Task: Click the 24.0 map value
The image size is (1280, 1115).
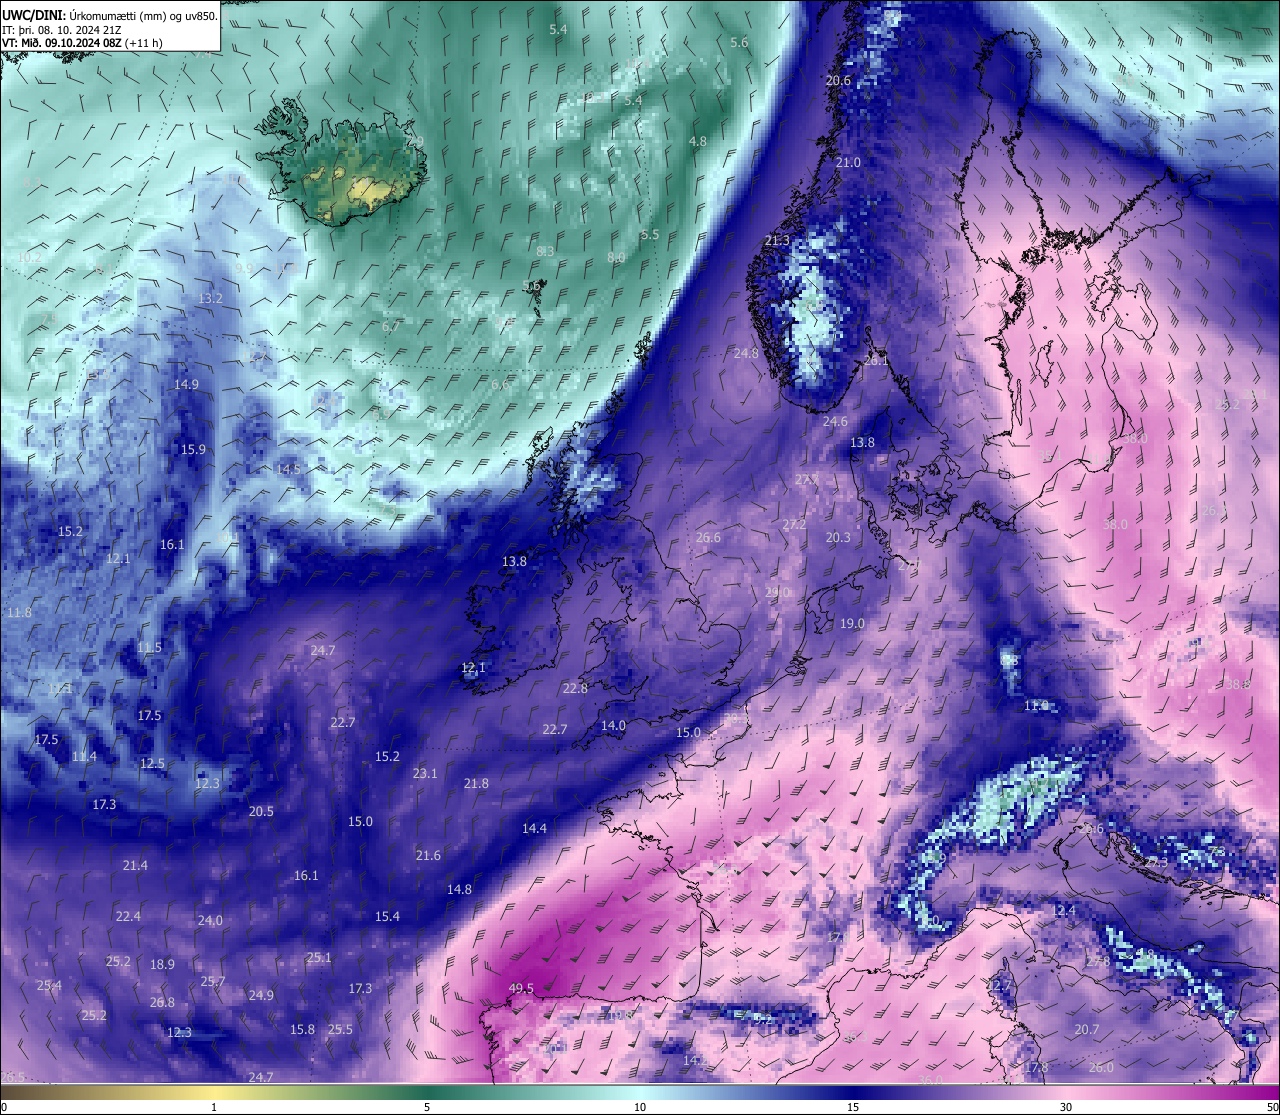Action: pos(210,920)
